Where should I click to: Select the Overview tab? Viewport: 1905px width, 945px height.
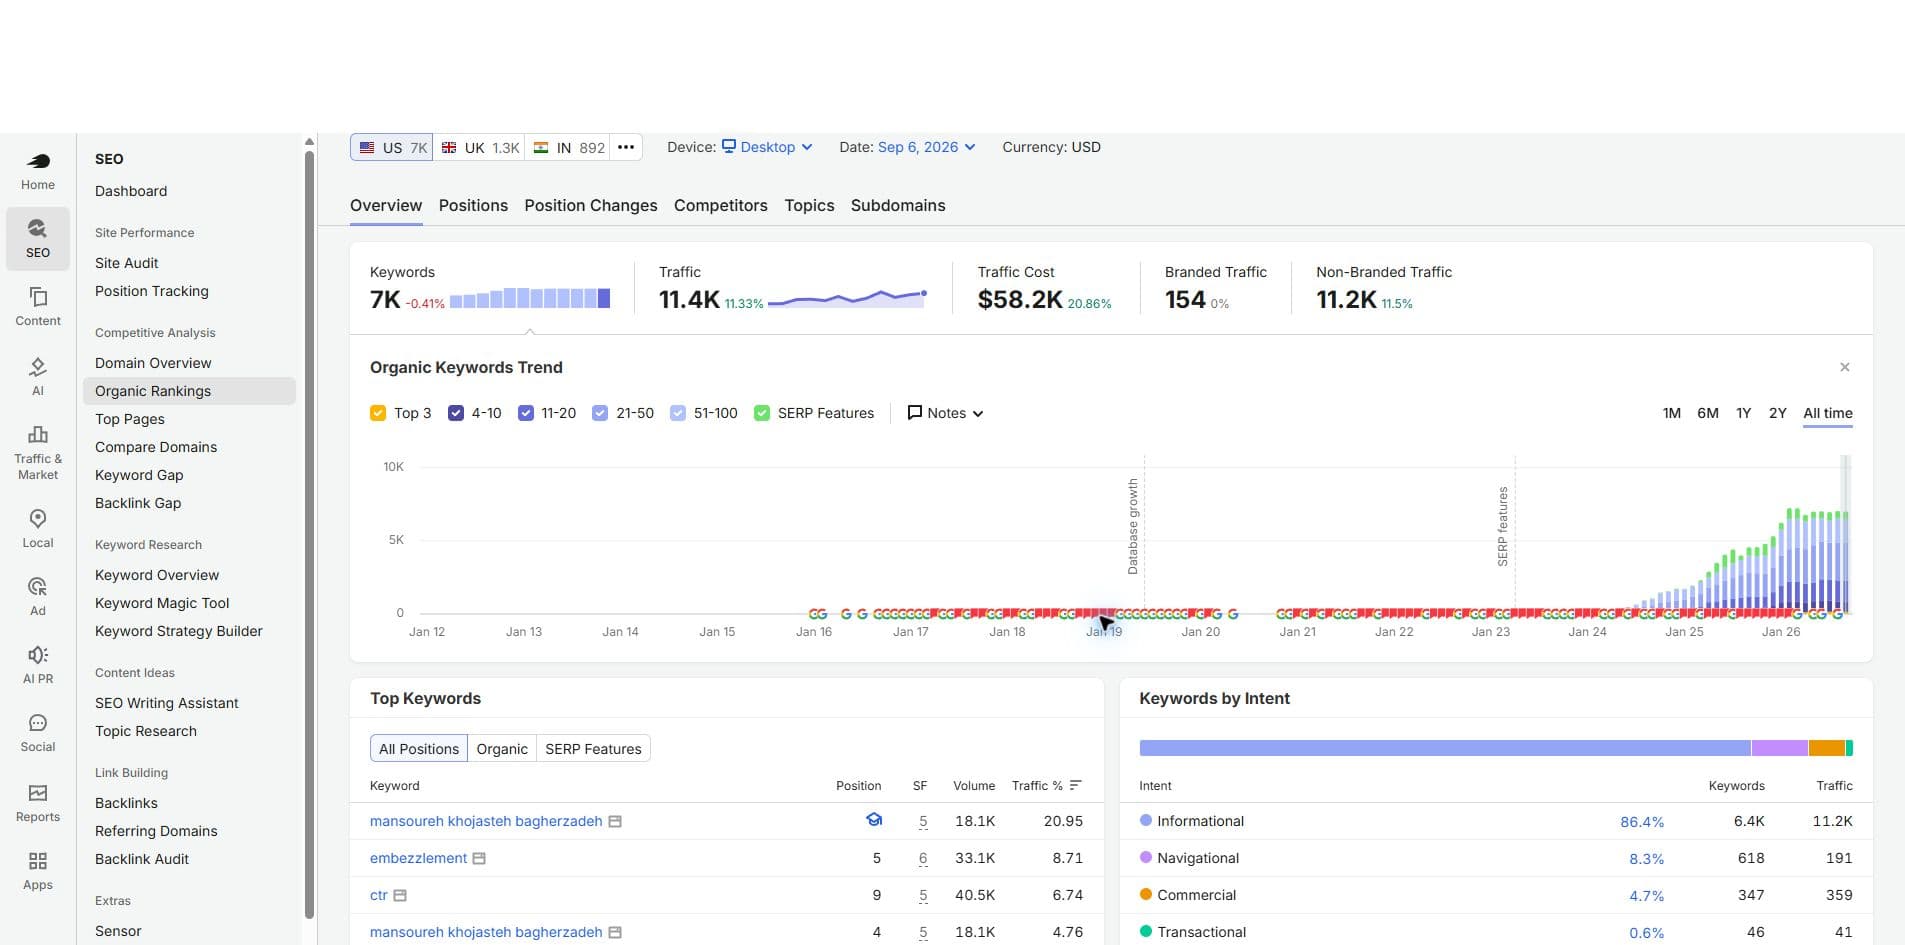point(386,205)
